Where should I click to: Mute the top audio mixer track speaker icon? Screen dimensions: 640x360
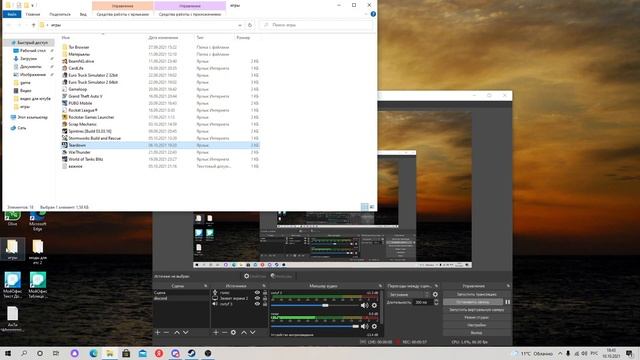coord(364,305)
